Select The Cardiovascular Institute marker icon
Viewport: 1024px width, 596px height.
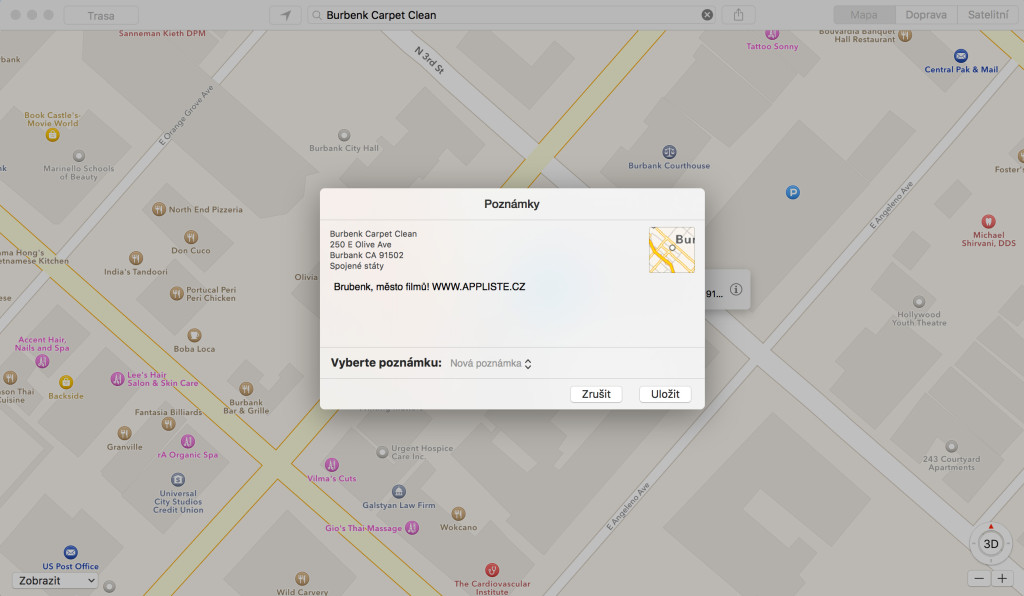492,570
